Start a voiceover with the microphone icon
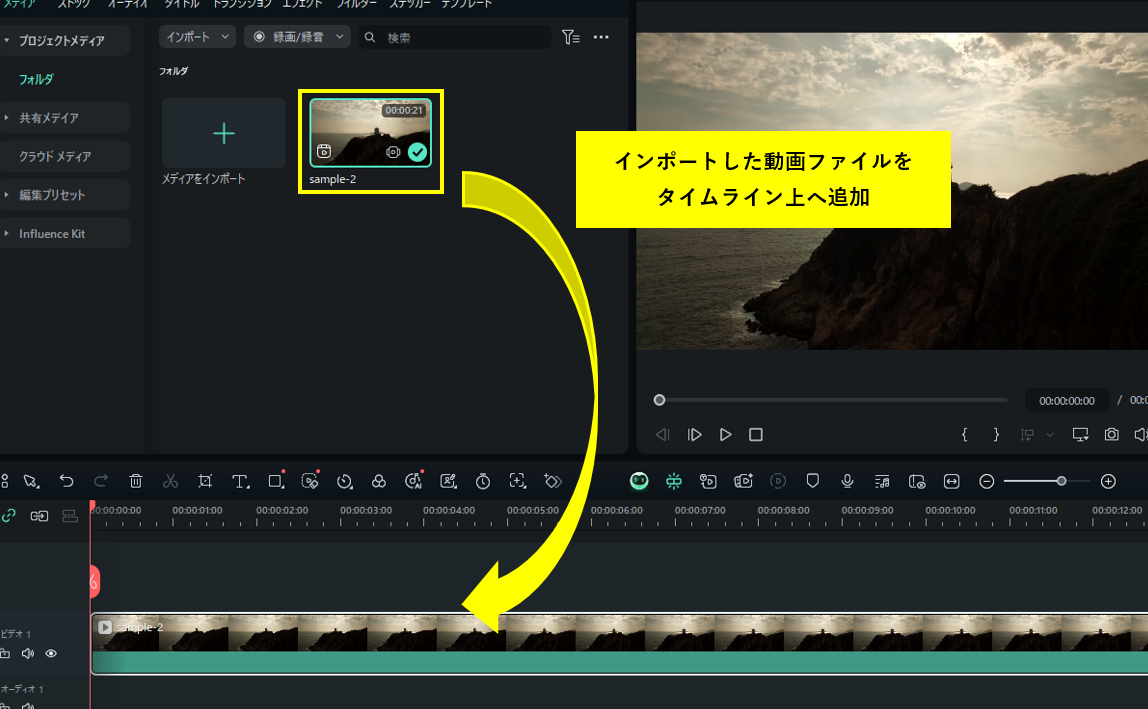The width and height of the screenshot is (1148, 709). [847, 481]
